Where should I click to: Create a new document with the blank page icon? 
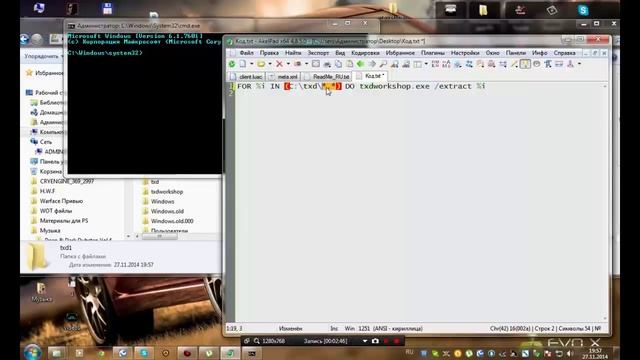point(242,64)
